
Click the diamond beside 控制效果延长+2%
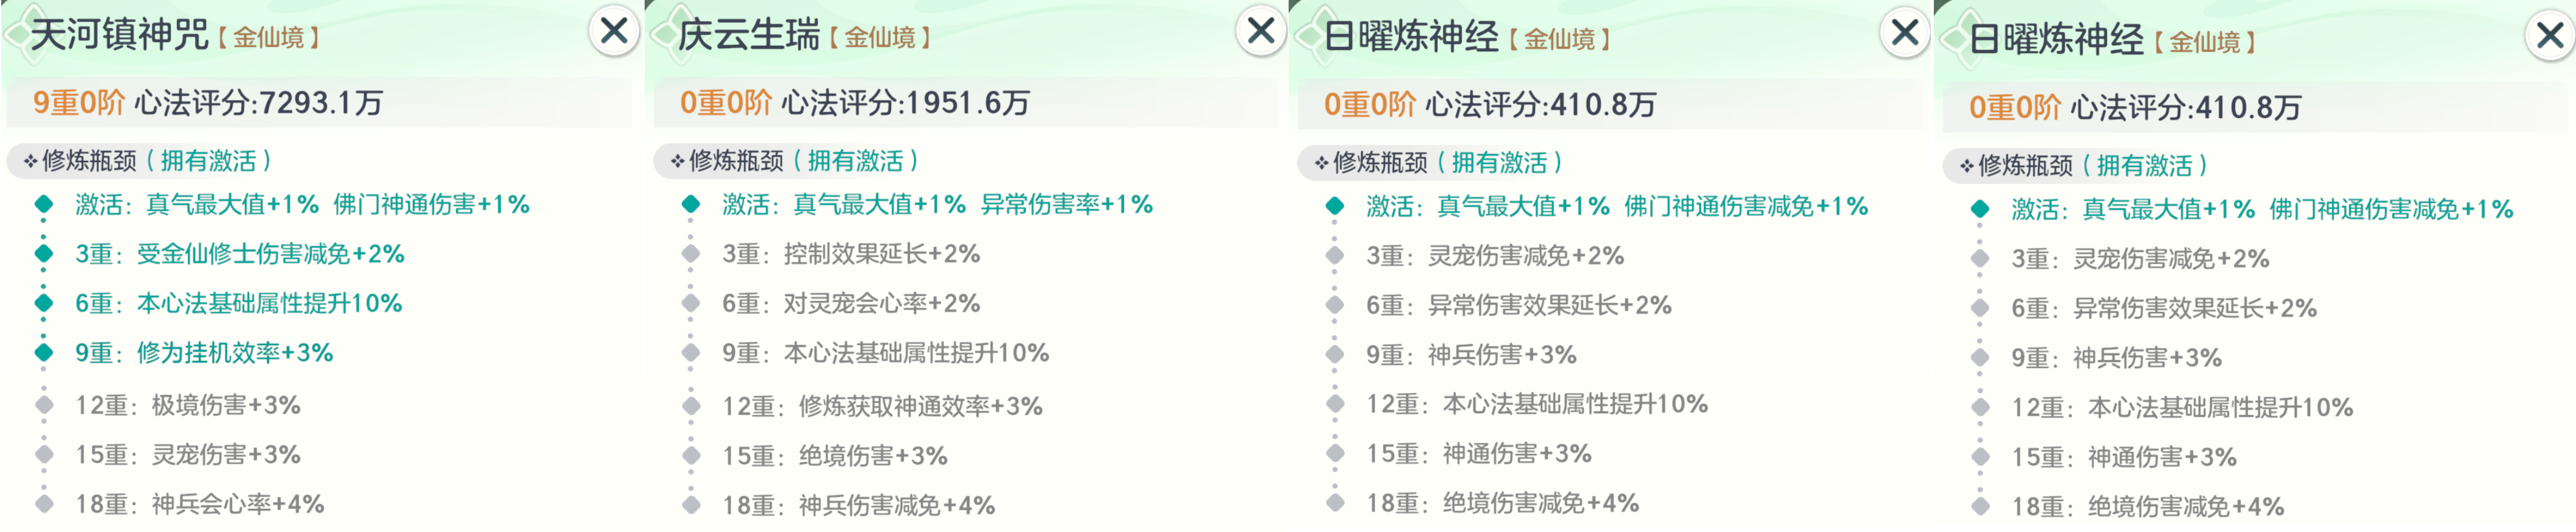pos(691,254)
